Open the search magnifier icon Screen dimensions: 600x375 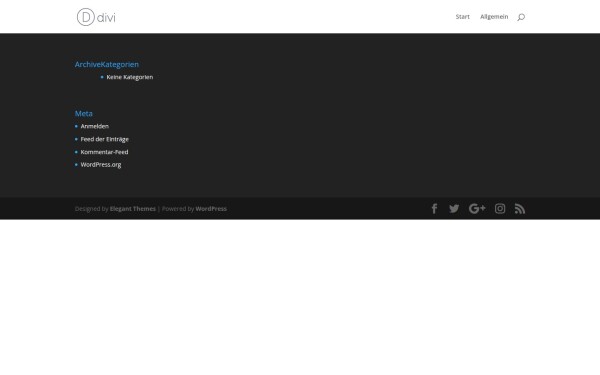(x=521, y=17)
